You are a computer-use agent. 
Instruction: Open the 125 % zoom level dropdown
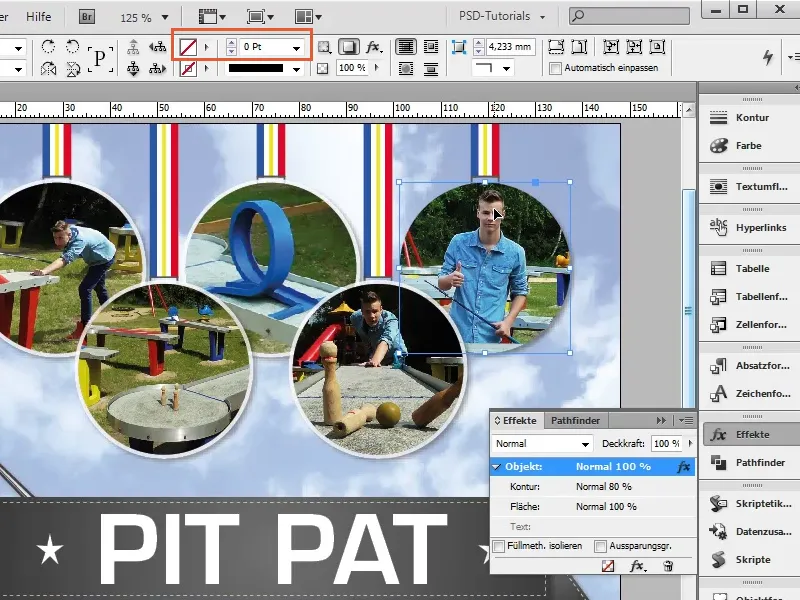click(x=165, y=17)
